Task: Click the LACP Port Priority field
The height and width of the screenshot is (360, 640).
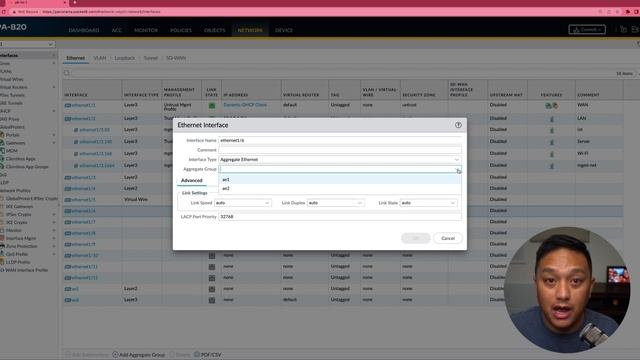Action: pyautogui.click(x=340, y=217)
